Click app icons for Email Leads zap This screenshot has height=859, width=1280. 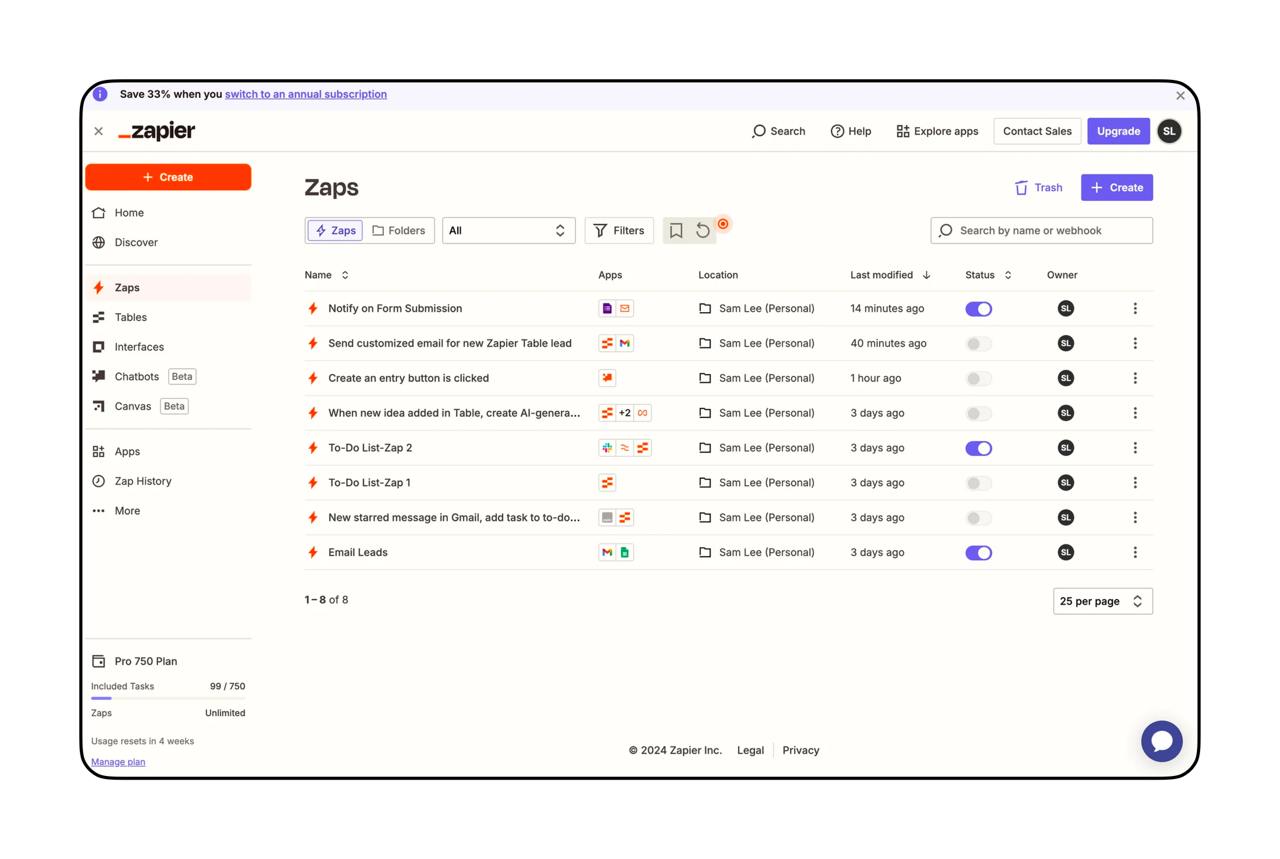pos(616,553)
